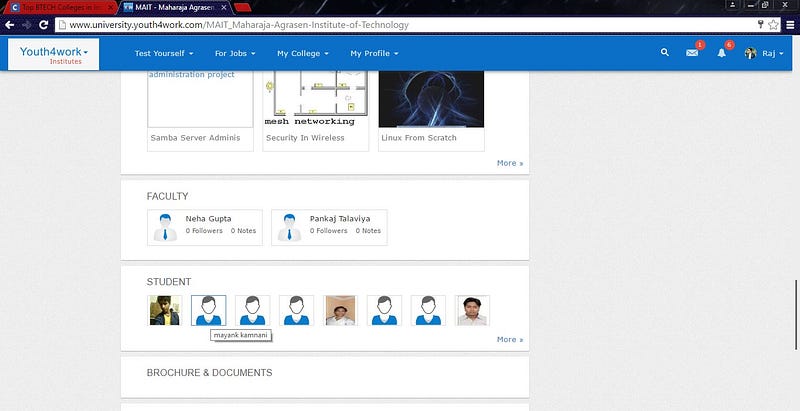Open the fifth student photo

point(340,310)
